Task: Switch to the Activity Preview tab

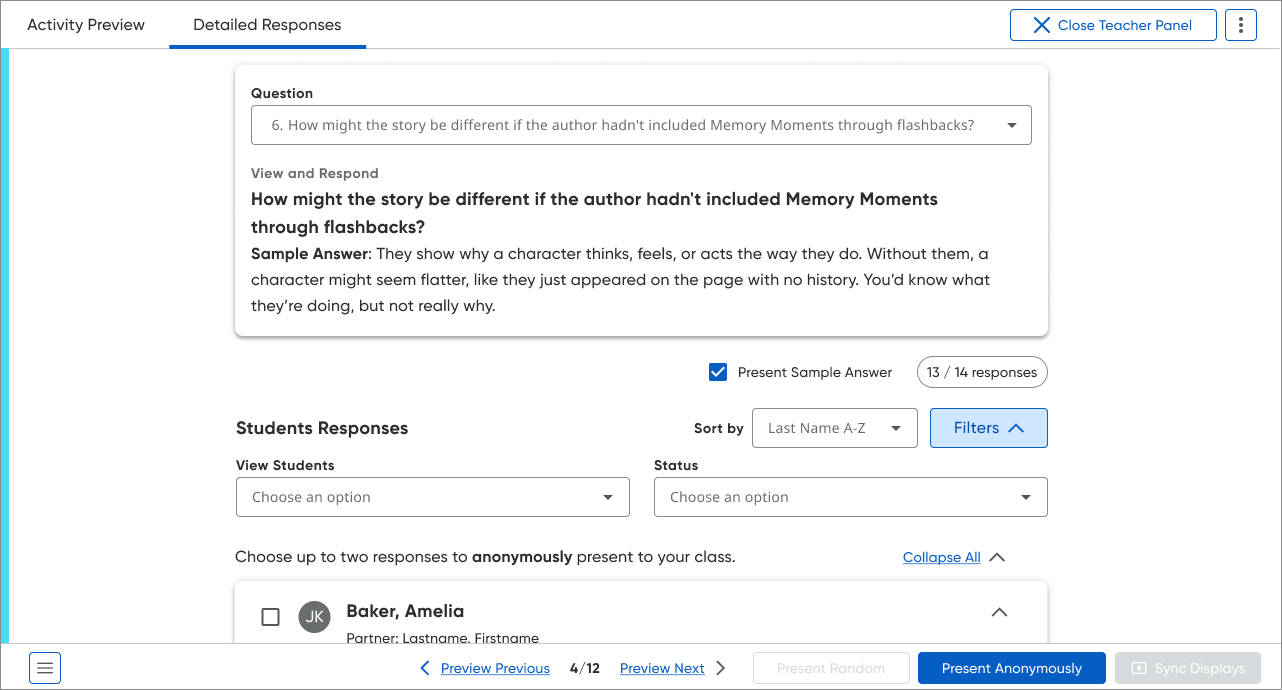Action: pyautogui.click(x=86, y=25)
